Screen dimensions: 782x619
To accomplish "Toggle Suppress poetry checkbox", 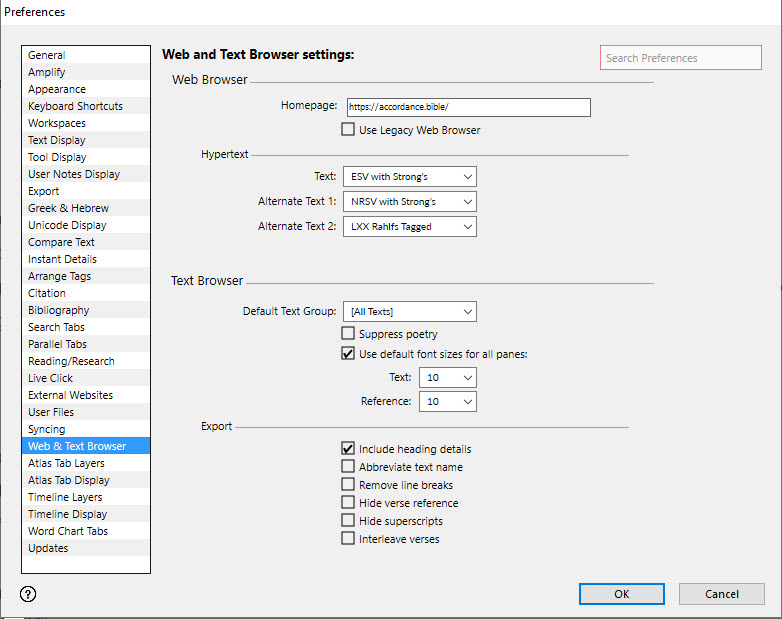I will (x=348, y=334).
